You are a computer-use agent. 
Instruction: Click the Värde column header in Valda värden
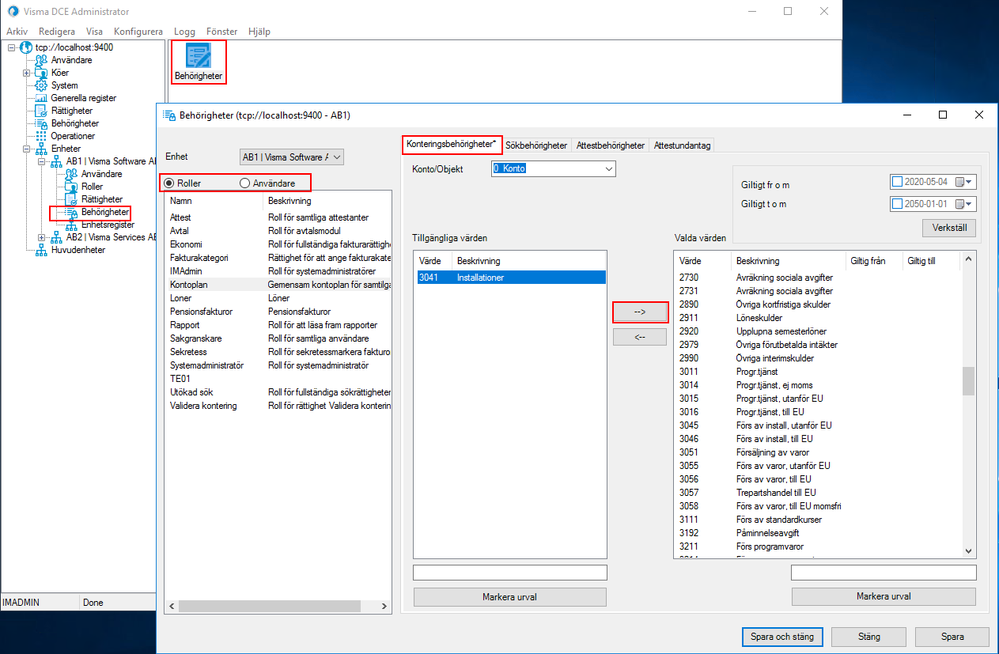coord(703,261)
